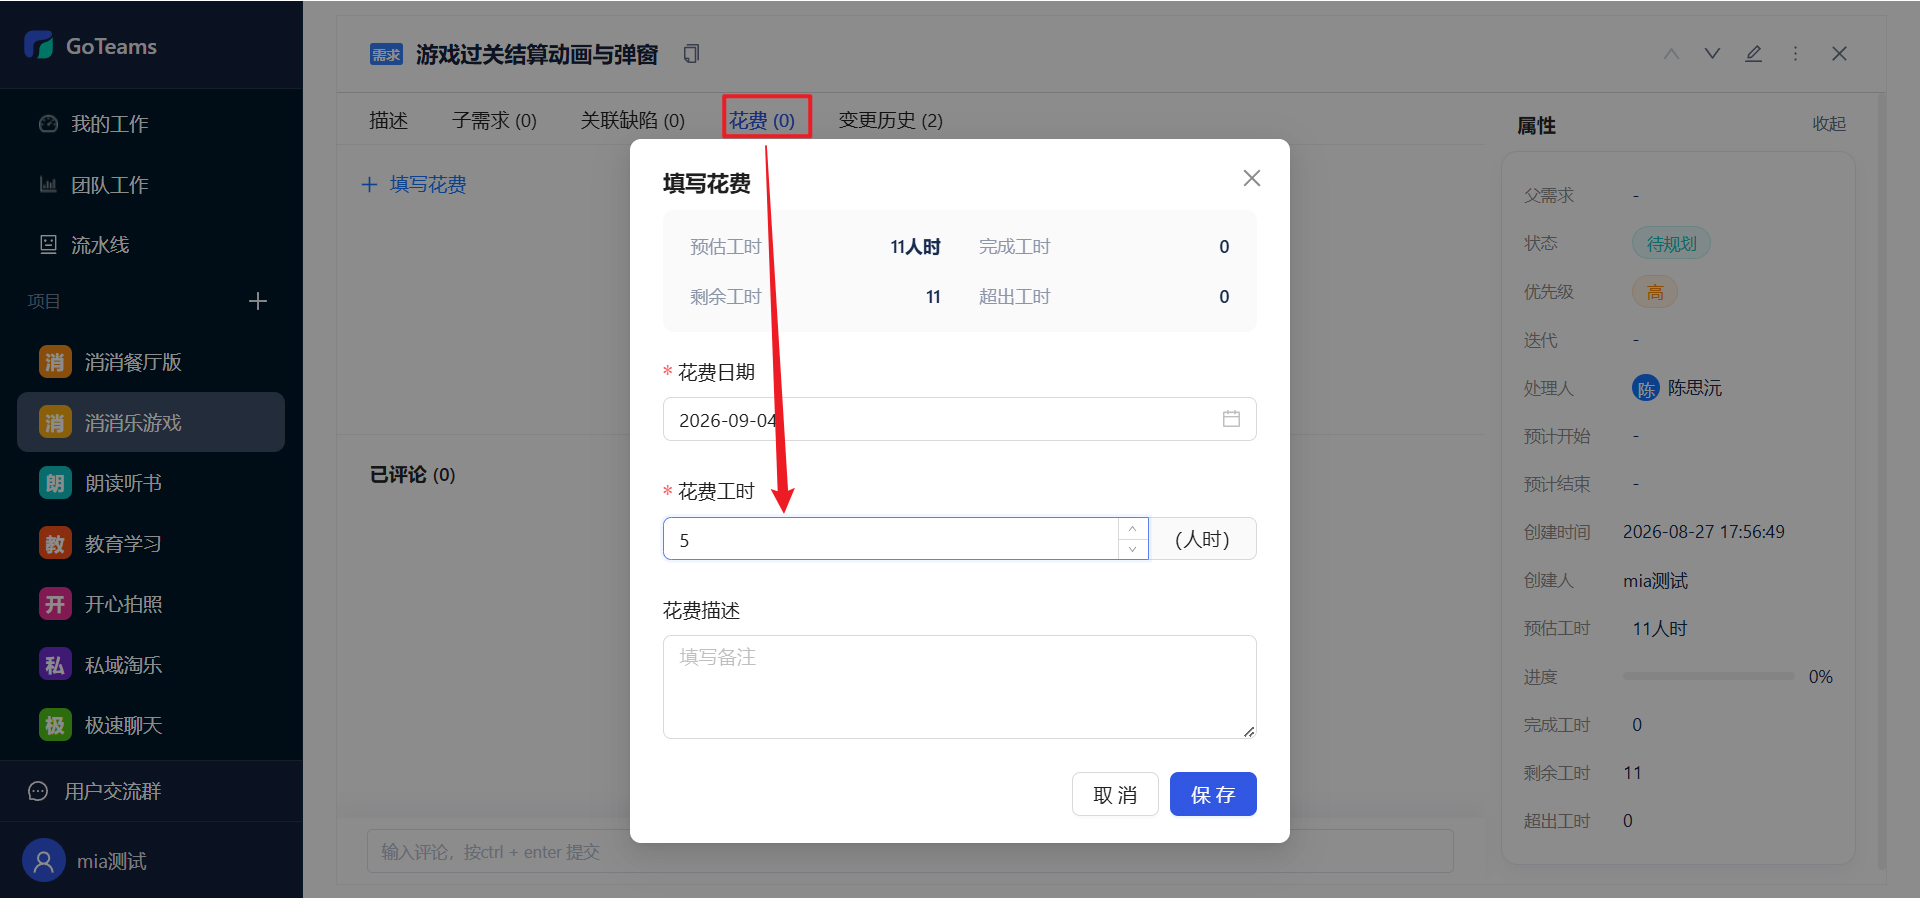Close the 填写花费 dialog
The height and width of the screenshot is (898, 1920).
click(x=1251, y=178)
